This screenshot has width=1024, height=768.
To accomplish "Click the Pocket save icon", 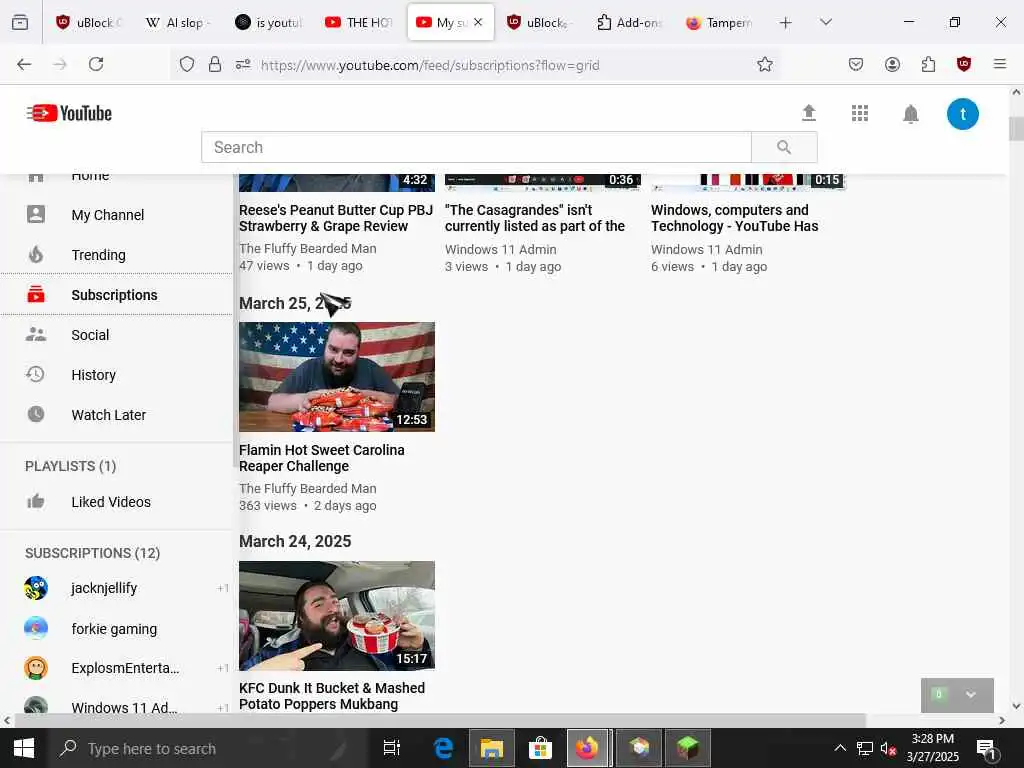I will coord(856,64).
